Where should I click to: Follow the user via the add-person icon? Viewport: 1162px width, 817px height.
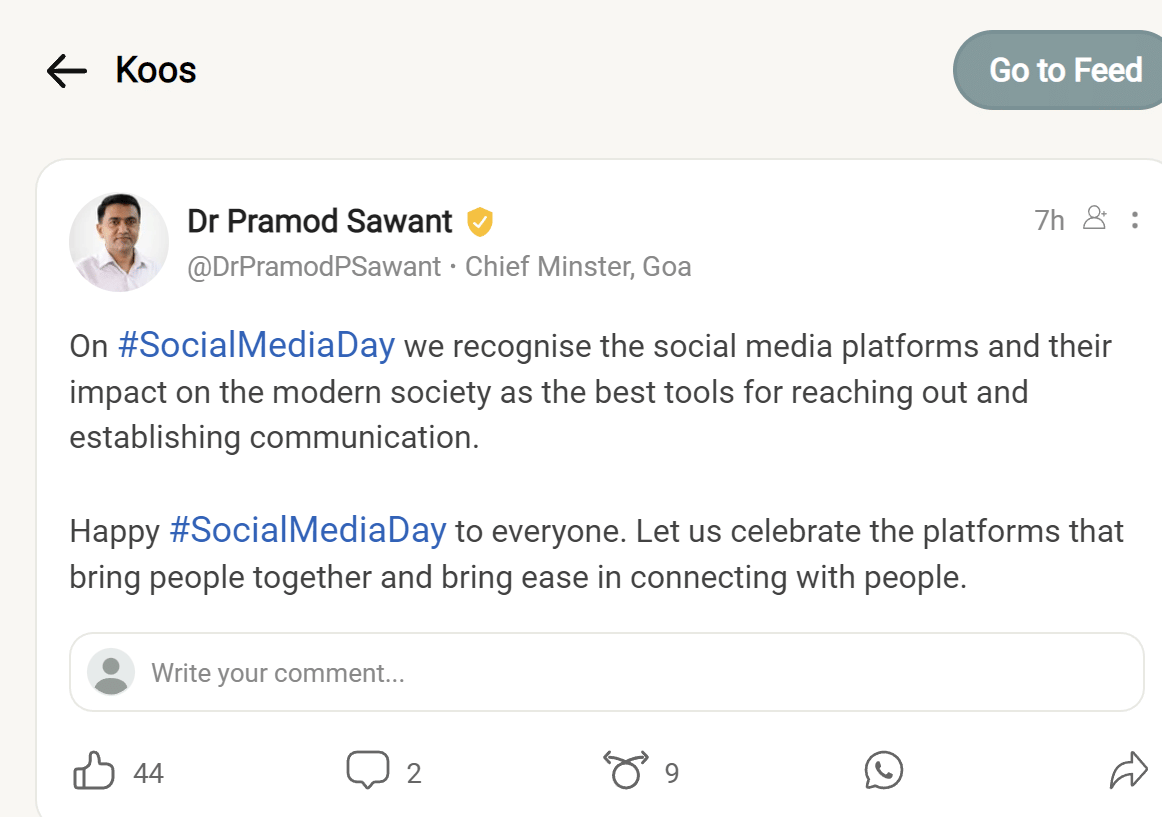1095,219
